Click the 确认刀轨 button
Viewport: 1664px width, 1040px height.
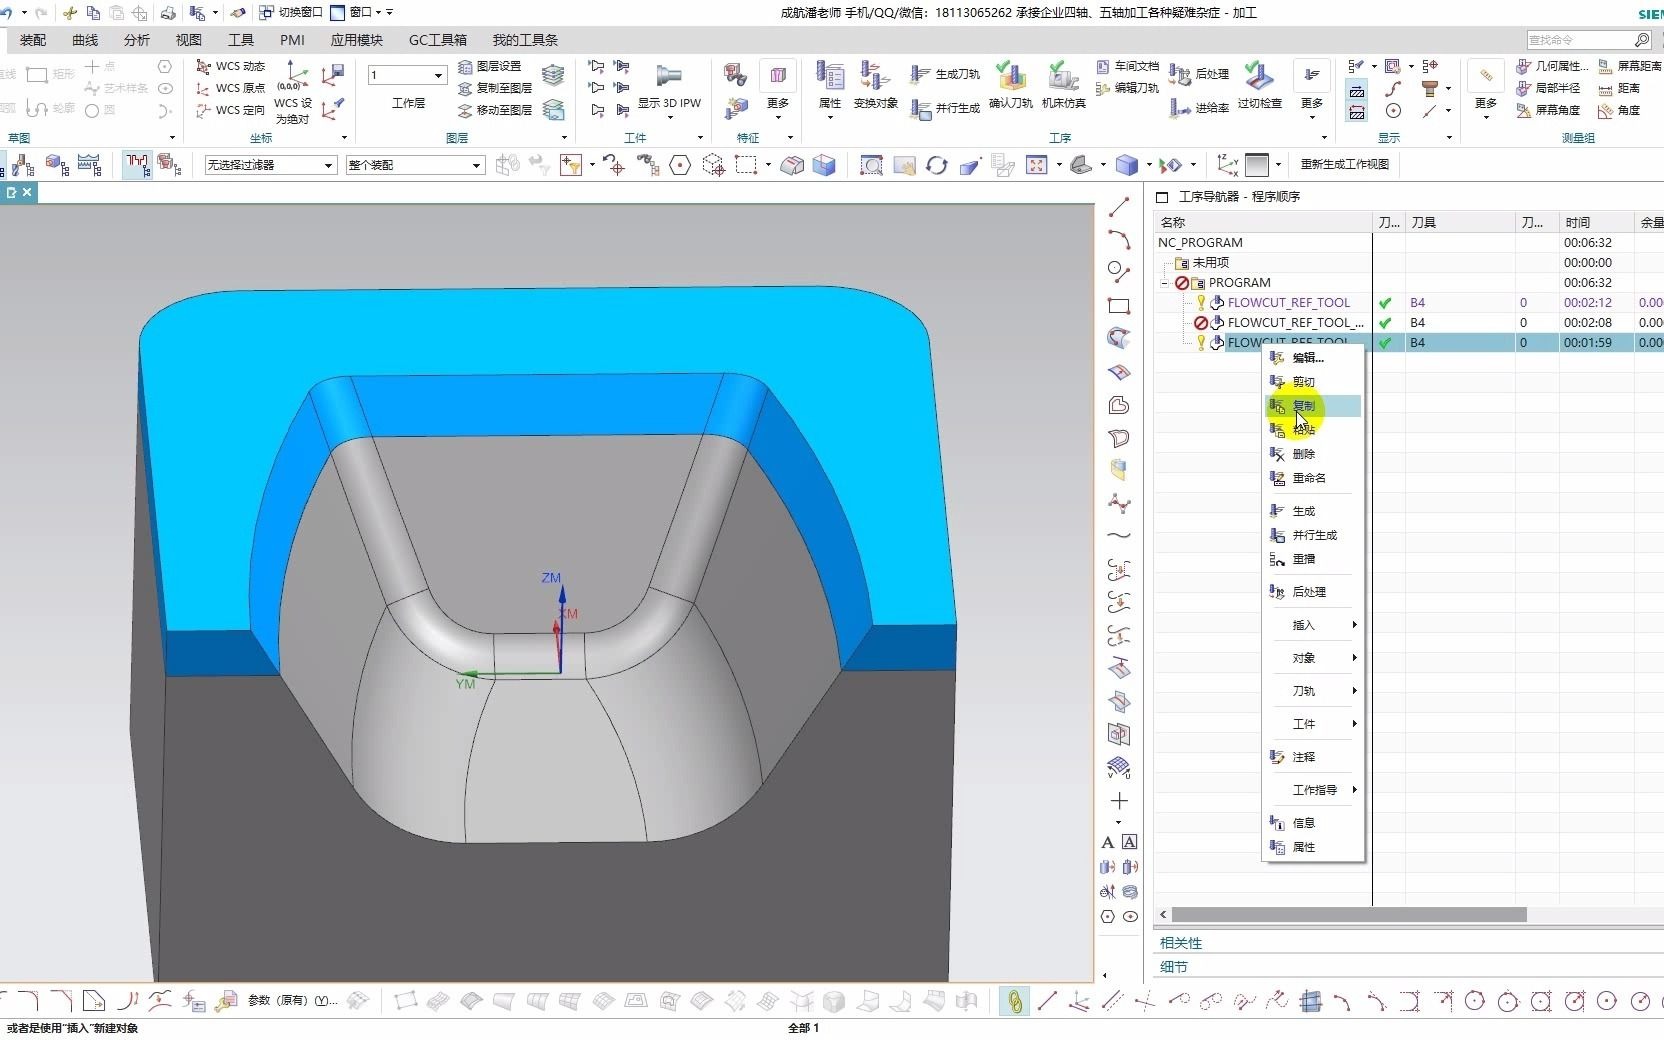(x=1011, y=85)
